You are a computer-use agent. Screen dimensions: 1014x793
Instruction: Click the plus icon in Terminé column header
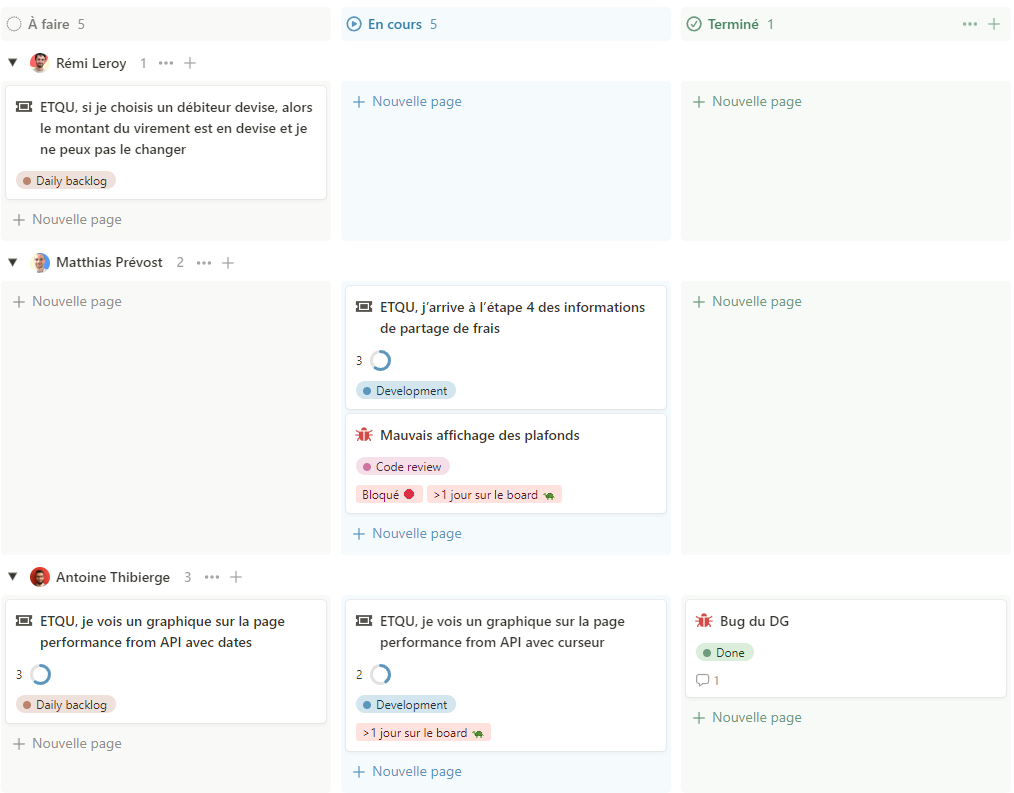pos(993,24)
